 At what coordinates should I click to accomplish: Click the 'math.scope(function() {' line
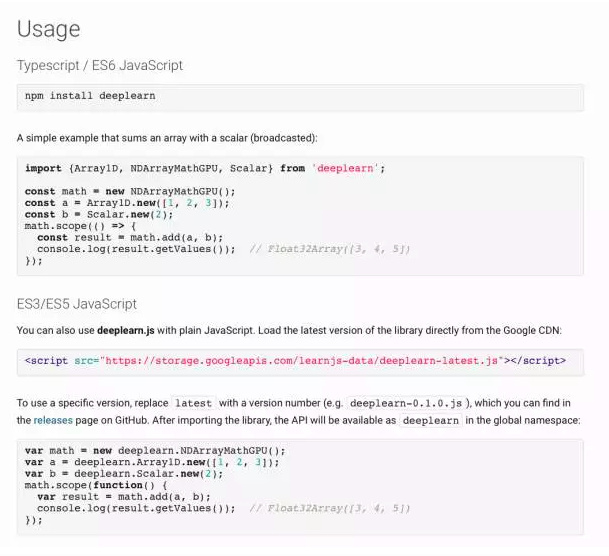coord(96,485)
